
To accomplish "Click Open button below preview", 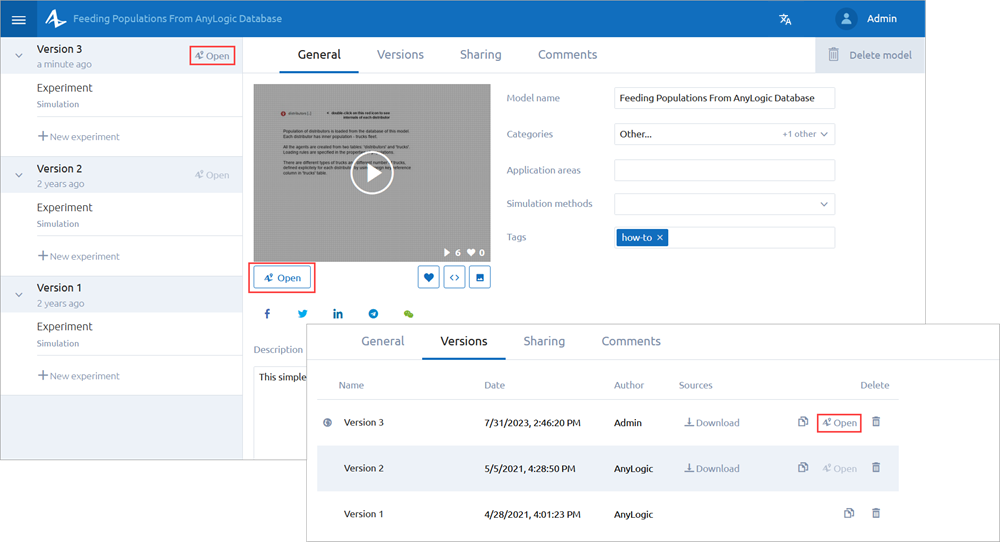I will click(282, 277).
